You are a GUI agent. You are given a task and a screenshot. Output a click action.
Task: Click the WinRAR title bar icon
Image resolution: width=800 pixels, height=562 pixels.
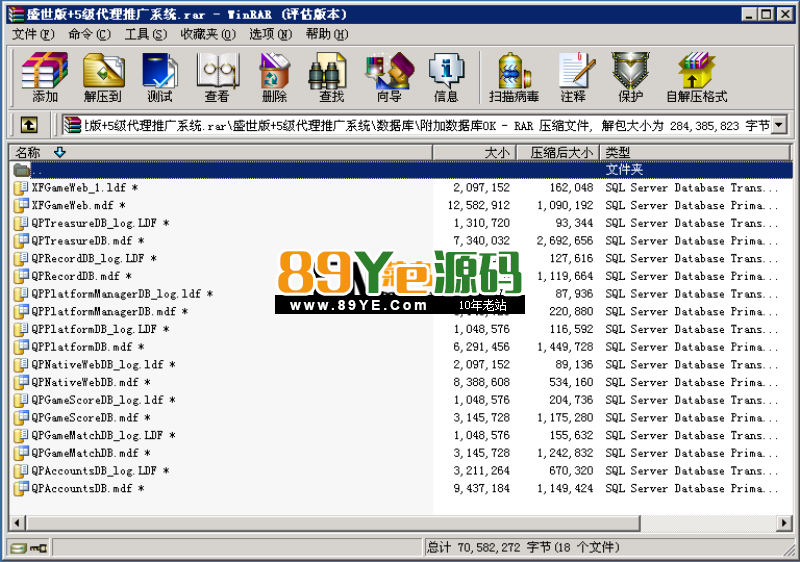pyautogui.click(x=16, y=14)
